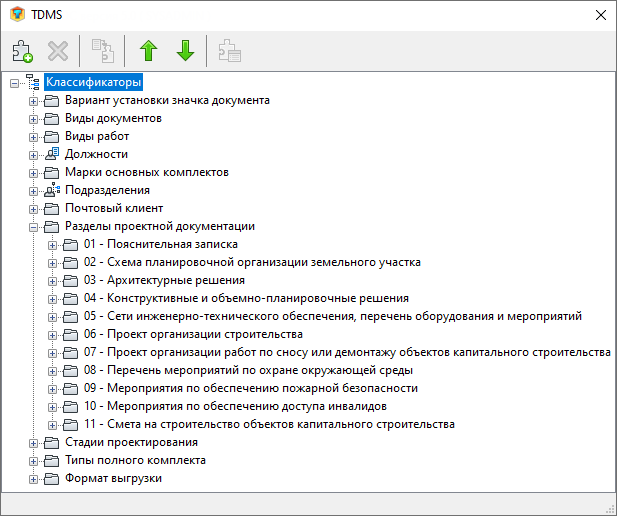The height and width of the screenshot is (516, 617).
Task: Collapse Разделы проектной документации branch
Action: coord(33,227)
